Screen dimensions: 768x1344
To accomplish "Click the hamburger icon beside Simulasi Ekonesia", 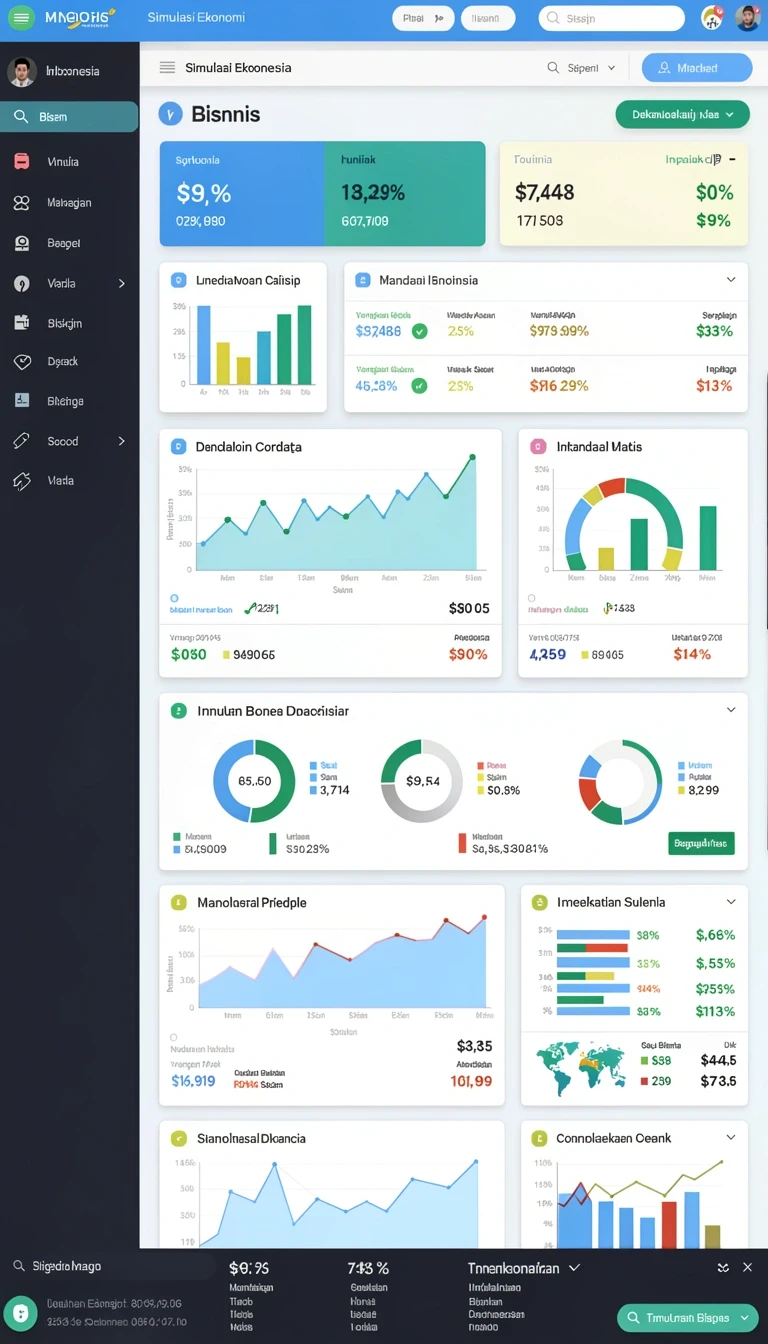I will [167, 68].
